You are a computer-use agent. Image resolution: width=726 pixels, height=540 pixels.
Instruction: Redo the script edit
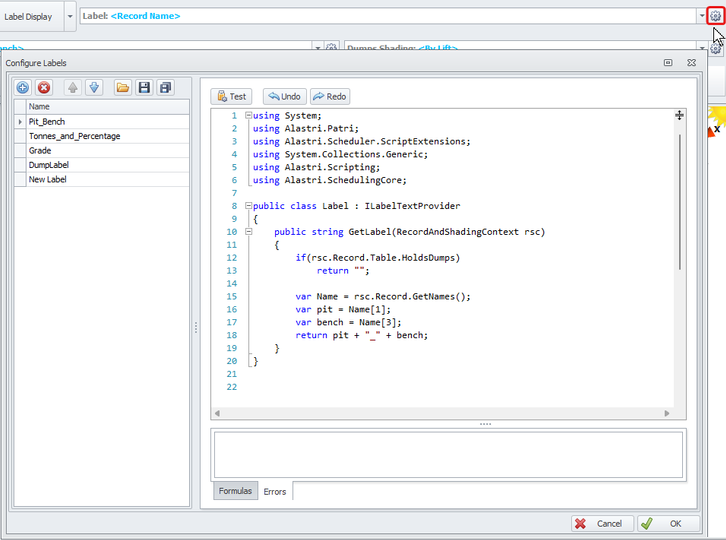click(x=330, y=97)
